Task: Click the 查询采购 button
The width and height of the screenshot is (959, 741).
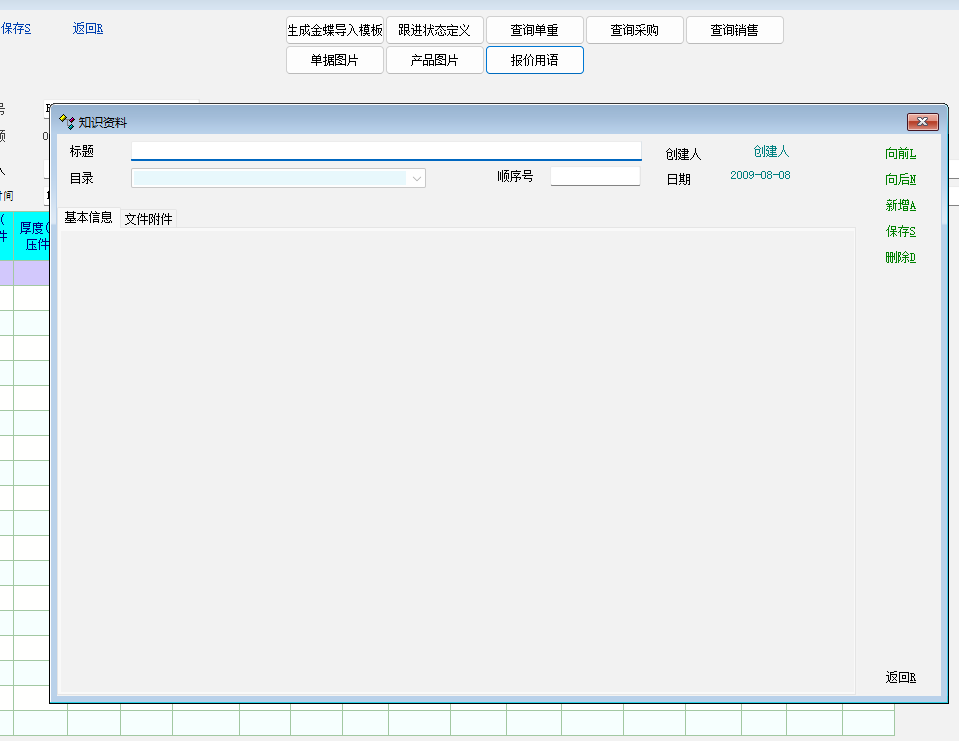Action: click(634, 30)
